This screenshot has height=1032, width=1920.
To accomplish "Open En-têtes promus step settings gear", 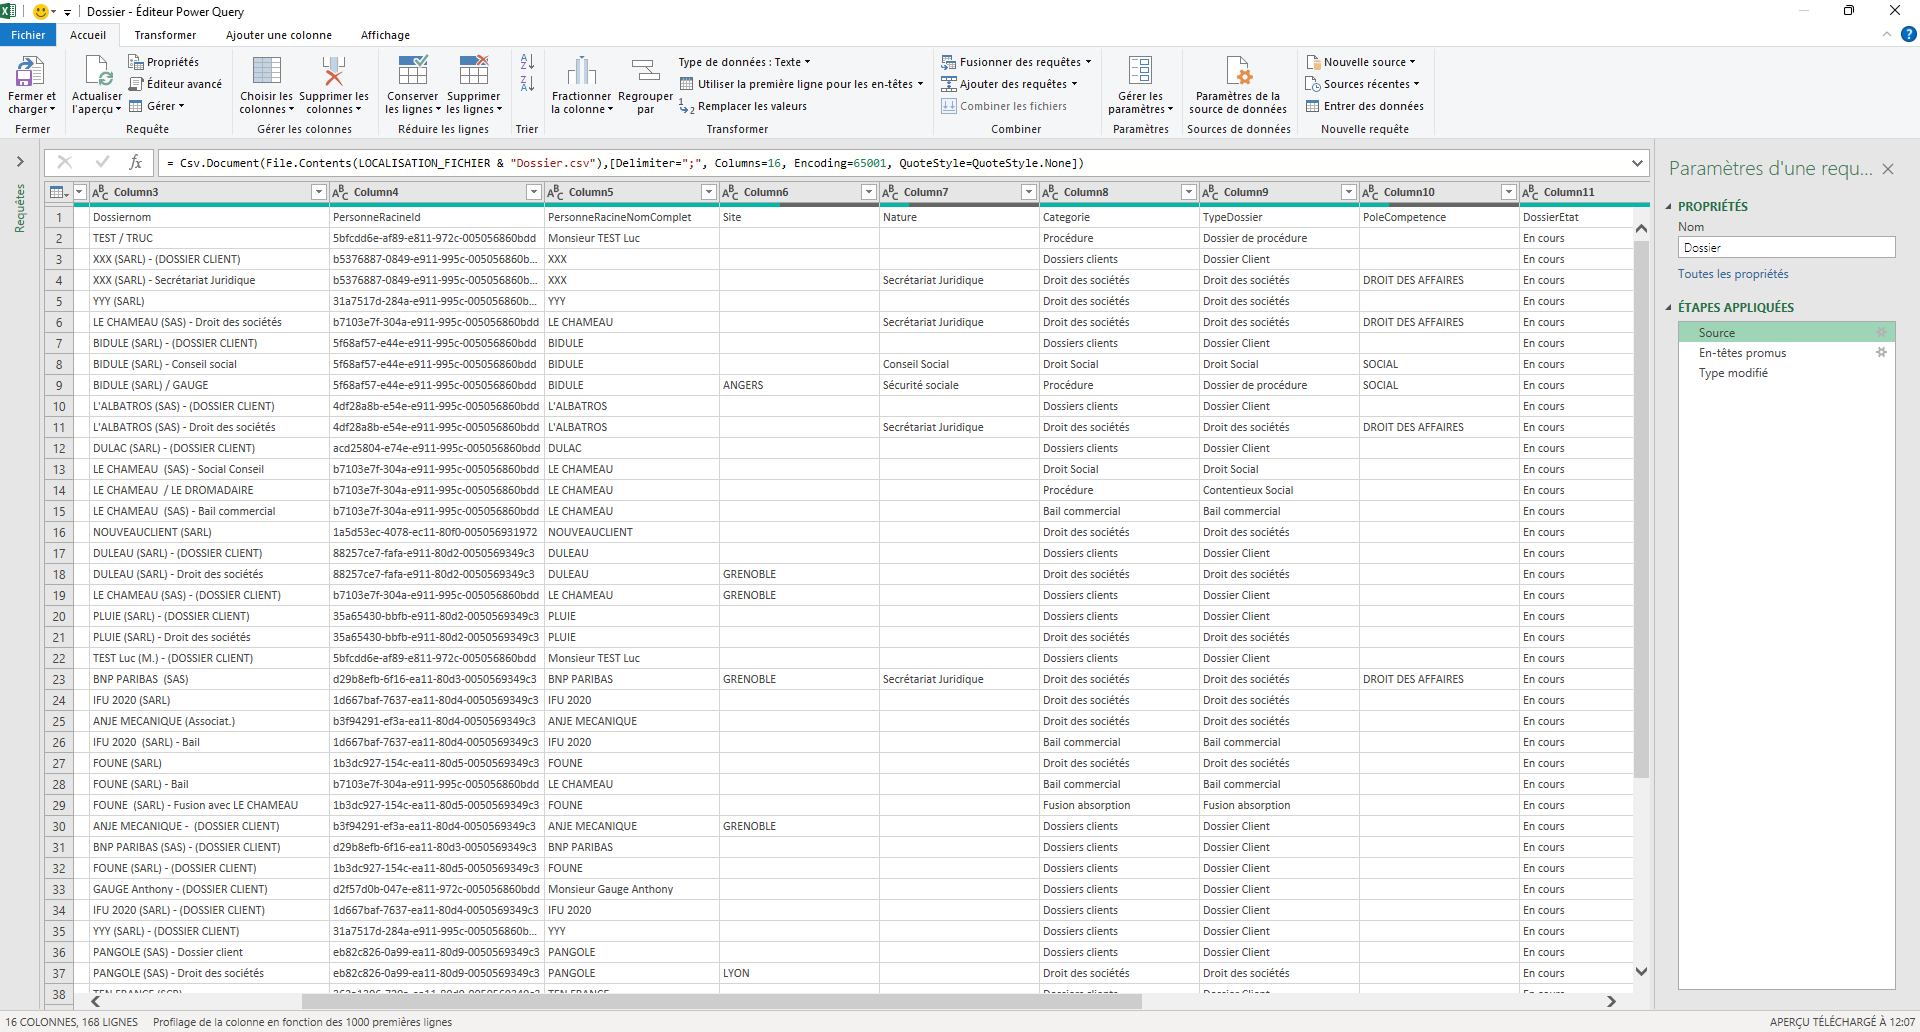I will (x=1881, y=352).
